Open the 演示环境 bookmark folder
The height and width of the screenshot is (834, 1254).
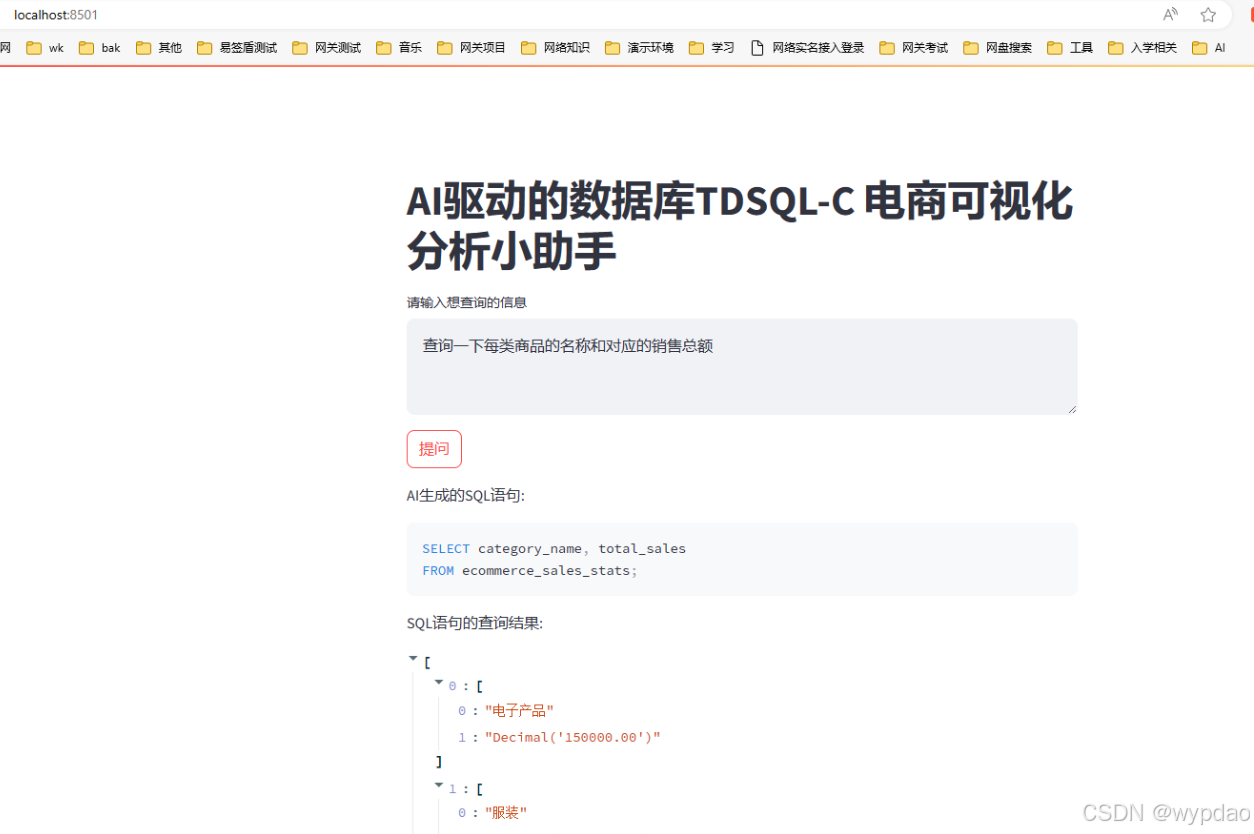pos(640,47)
